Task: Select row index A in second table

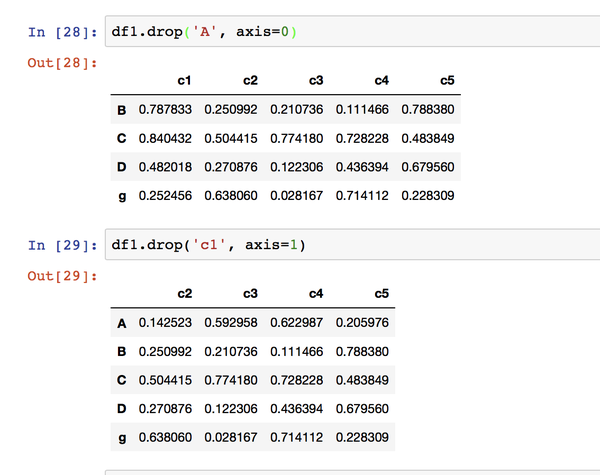Action: point(122,322)
